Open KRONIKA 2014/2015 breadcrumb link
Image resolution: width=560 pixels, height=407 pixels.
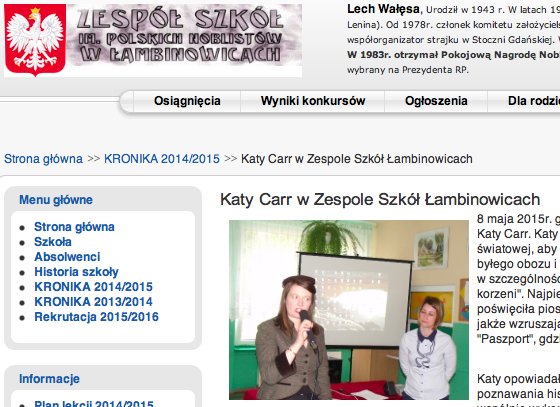pos(162,159)
